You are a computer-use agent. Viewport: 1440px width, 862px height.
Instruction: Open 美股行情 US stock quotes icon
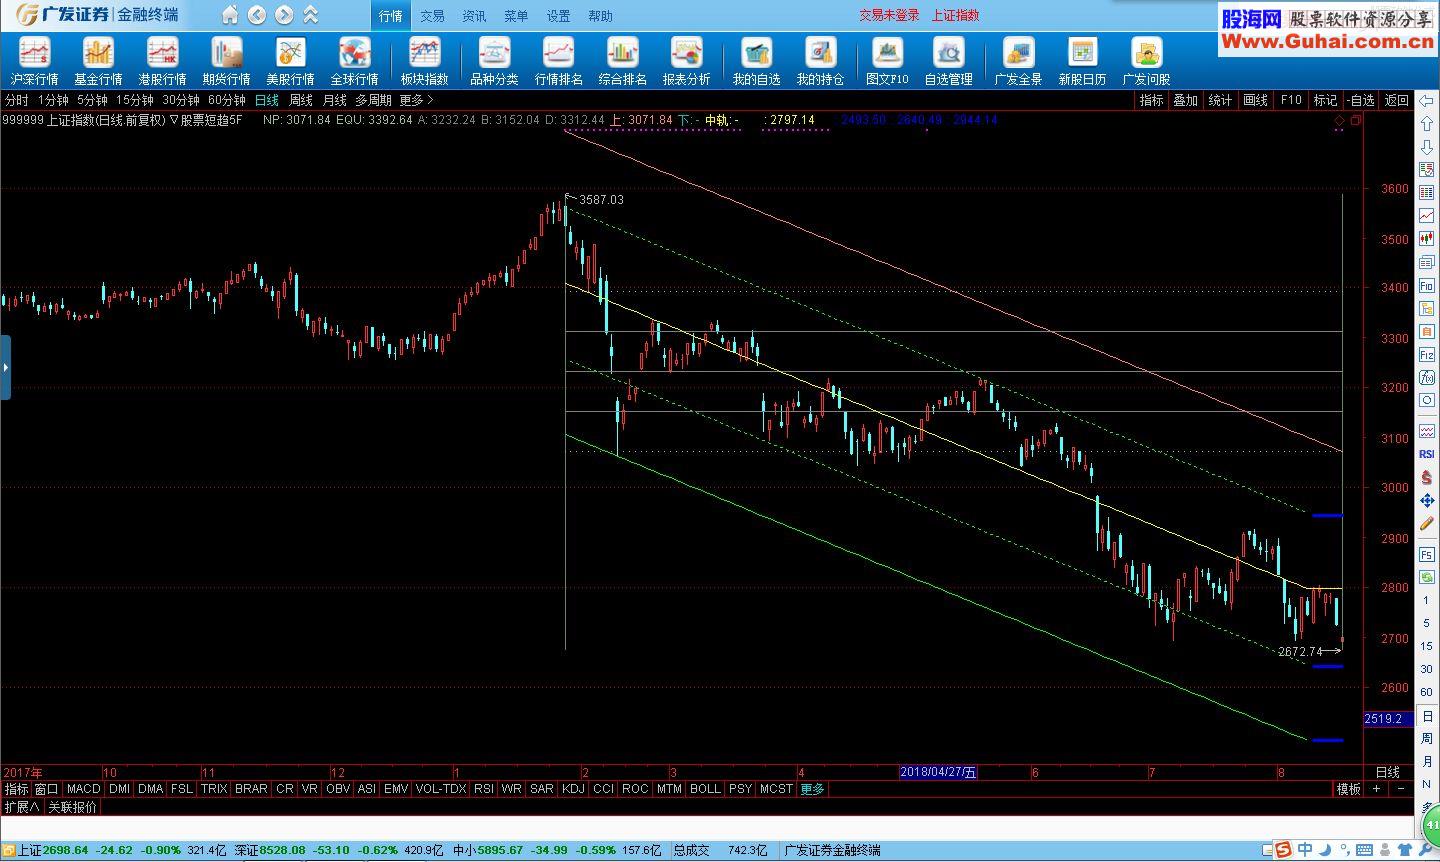coord(290,61)
